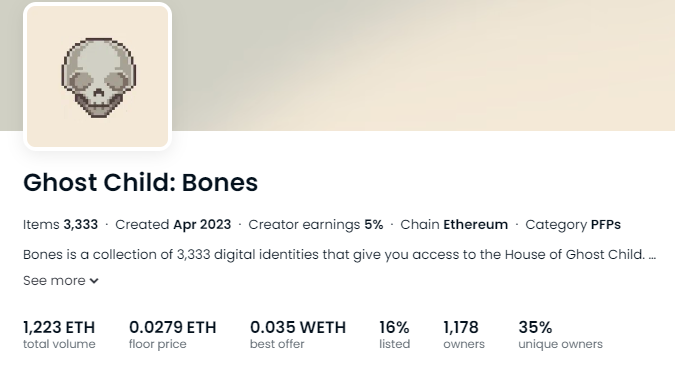Click the 16% listed stat

394,334
